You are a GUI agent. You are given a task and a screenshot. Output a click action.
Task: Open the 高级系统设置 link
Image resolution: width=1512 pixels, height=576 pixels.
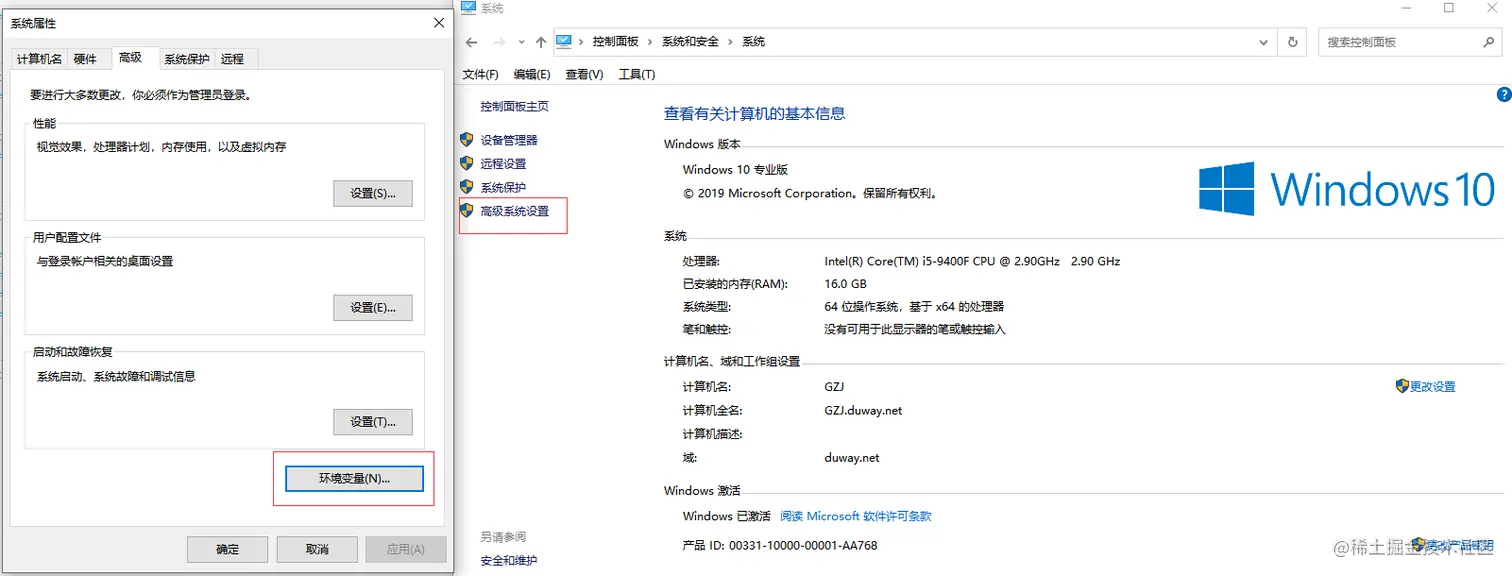click(x=515, y=212)
